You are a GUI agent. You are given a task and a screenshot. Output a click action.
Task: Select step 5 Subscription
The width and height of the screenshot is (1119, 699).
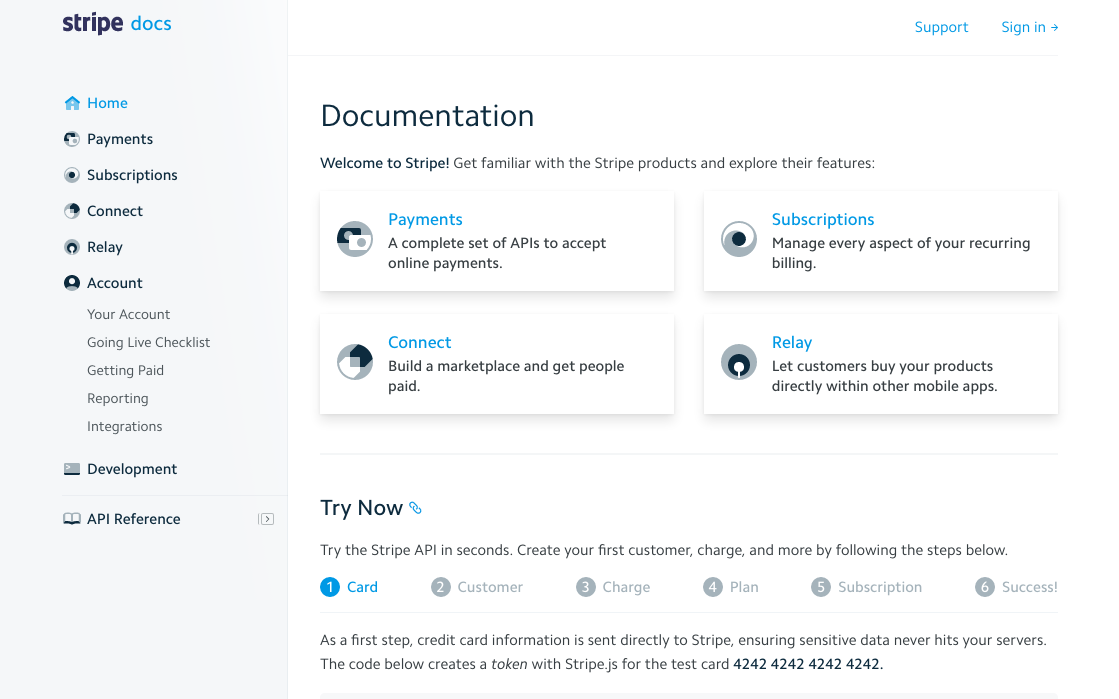click(867, 587)
